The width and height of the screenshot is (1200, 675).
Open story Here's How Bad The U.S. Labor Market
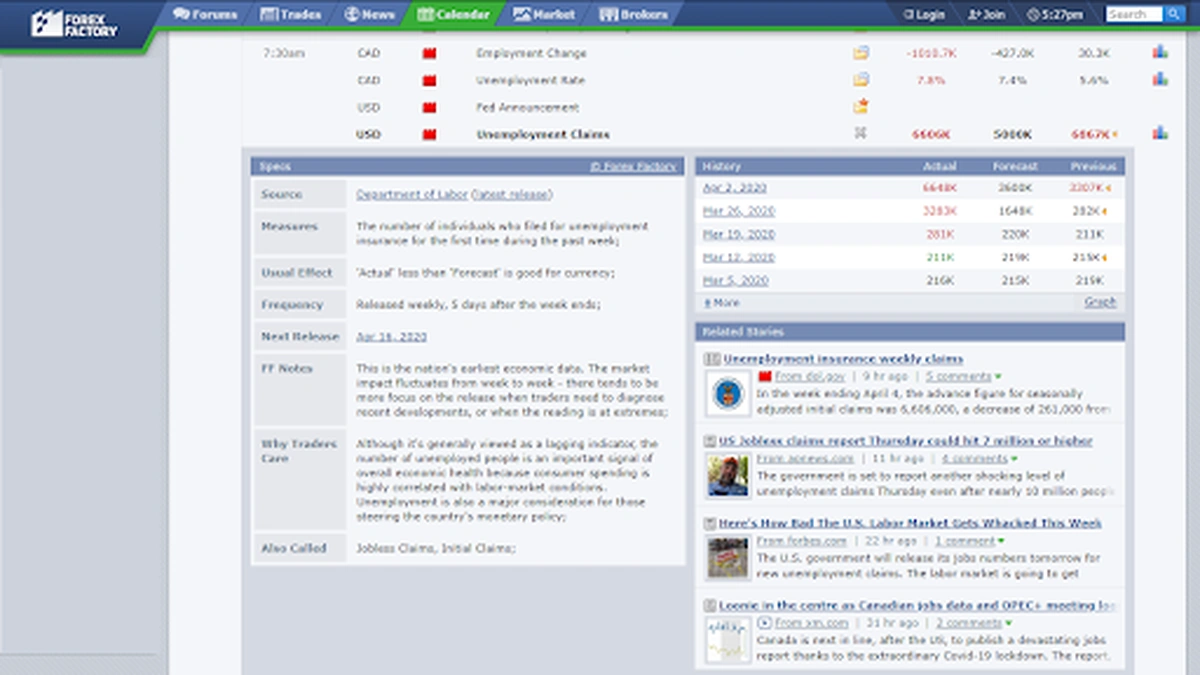(910, 523)
